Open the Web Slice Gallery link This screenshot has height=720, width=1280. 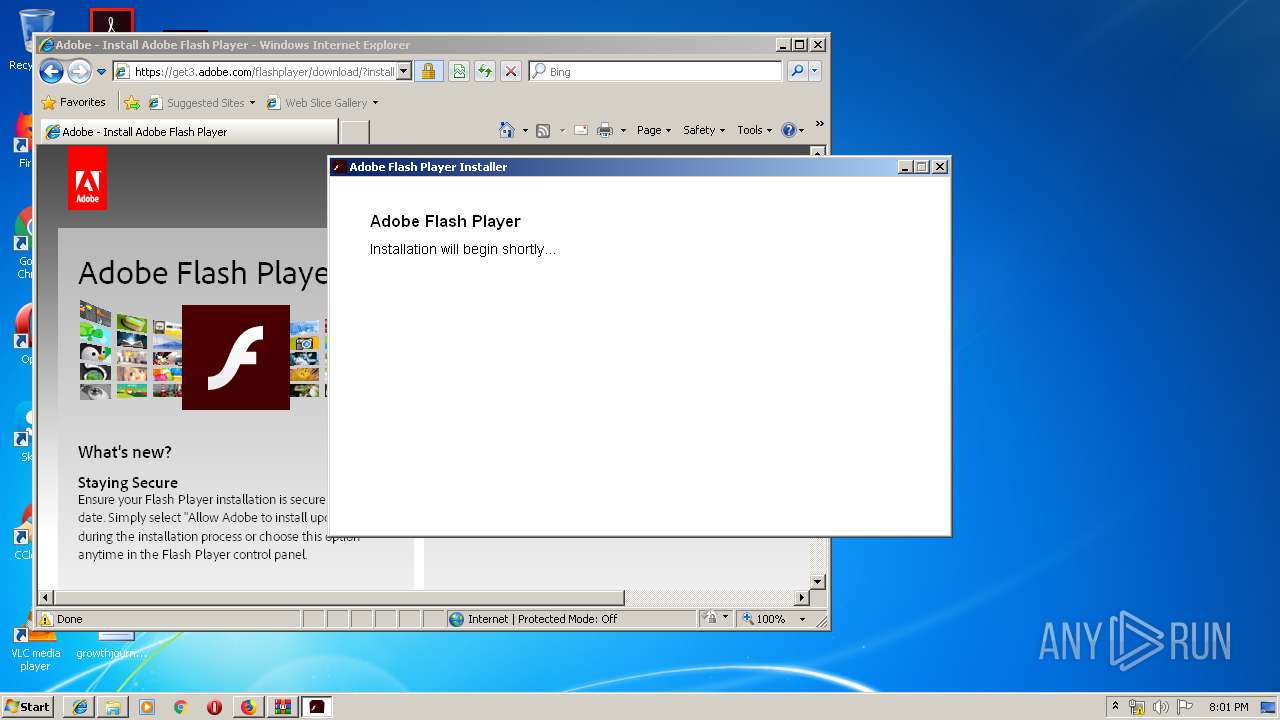(x=322, y=102)
